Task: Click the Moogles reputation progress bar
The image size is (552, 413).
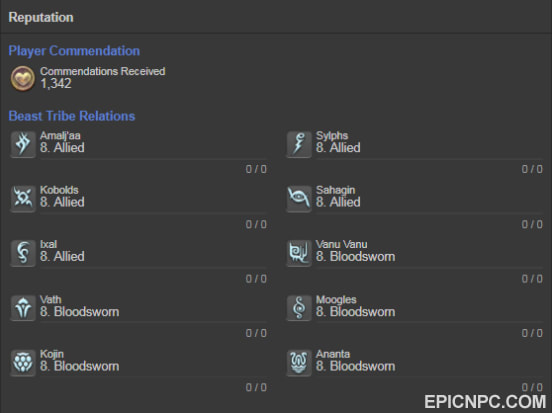Action: (x=429, y=322)
